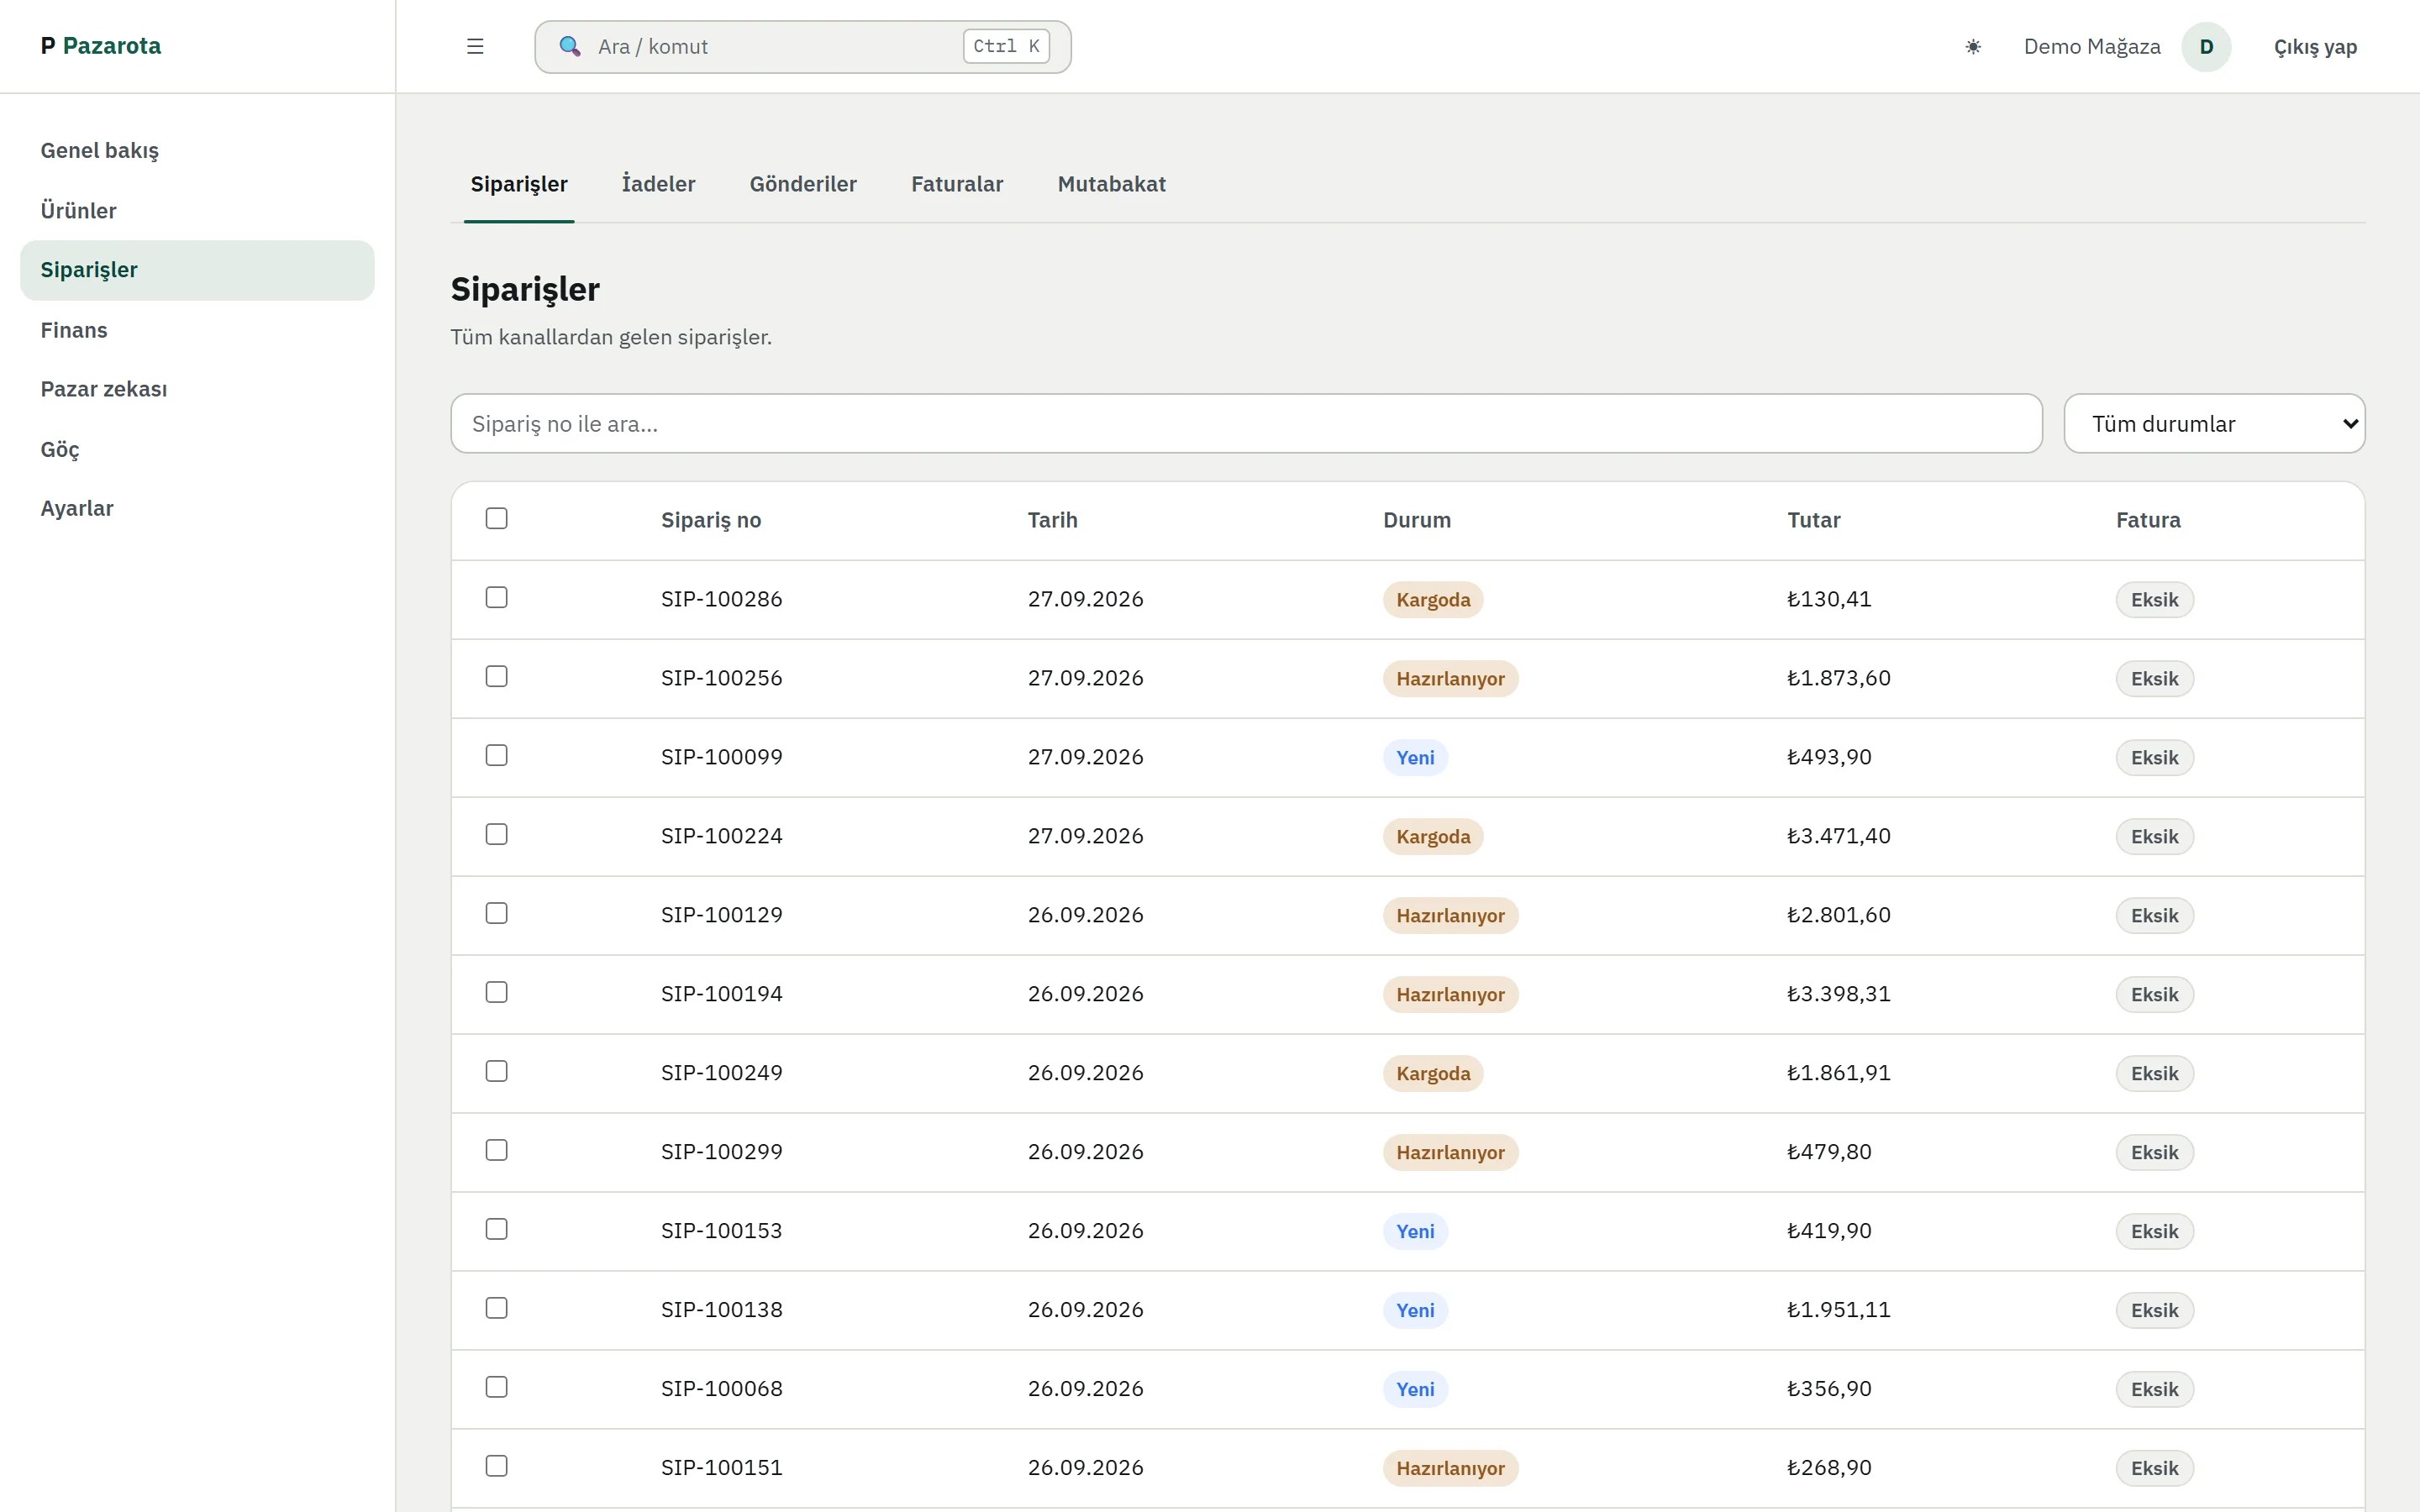This screenshot has width=2420, height=1512.
Task: Click the Sipariş no column header
Action: coord(711,520)
